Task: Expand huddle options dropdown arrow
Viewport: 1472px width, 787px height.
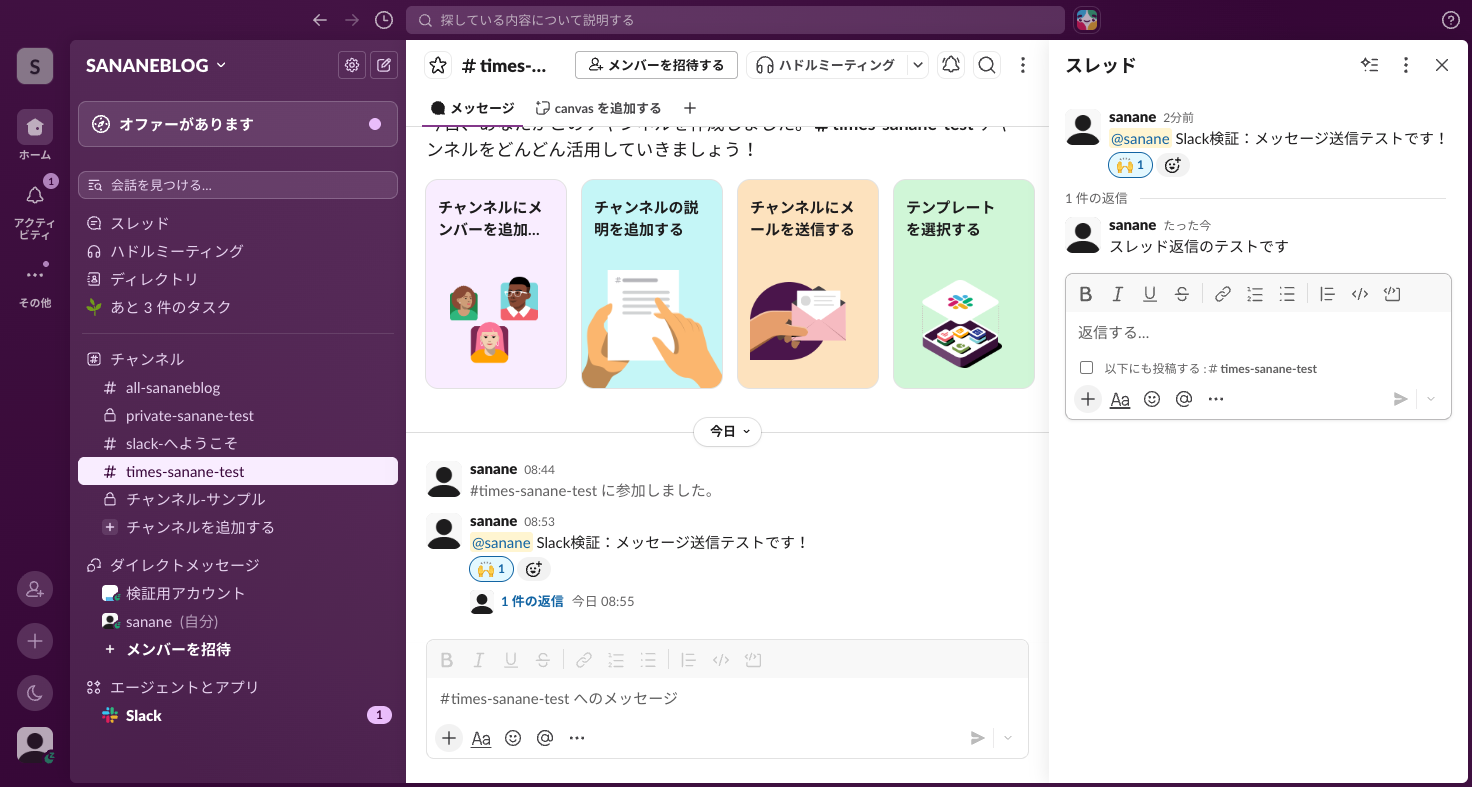Action: coord(917,65)
